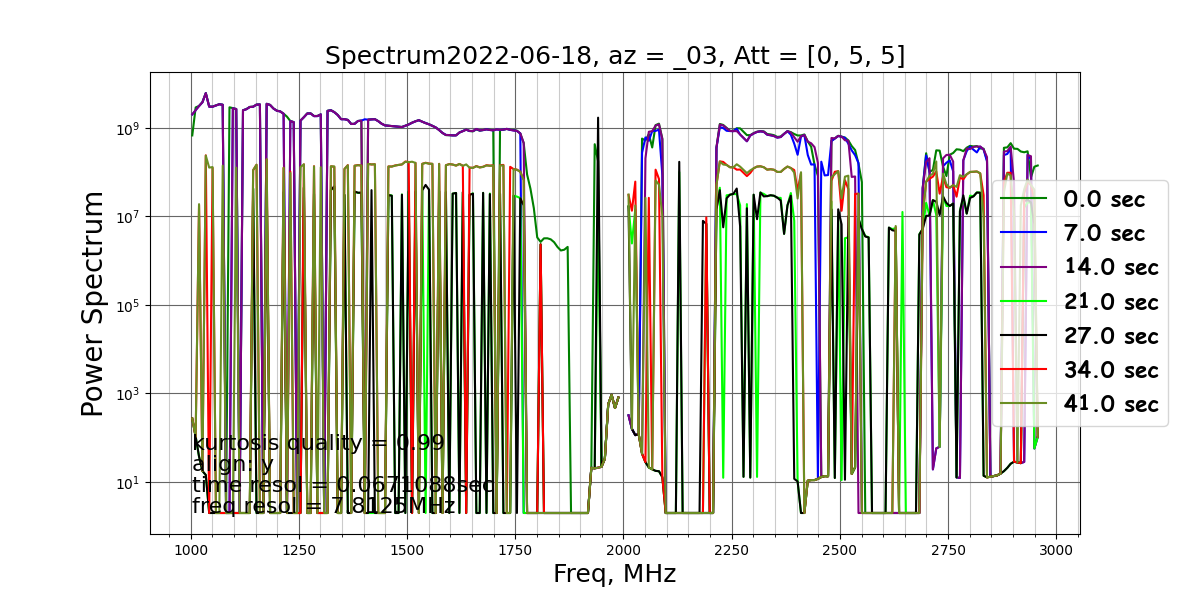Click the purple 14.0 sec legend line
1200x600 pixels.
click(x=1024, y=267)
